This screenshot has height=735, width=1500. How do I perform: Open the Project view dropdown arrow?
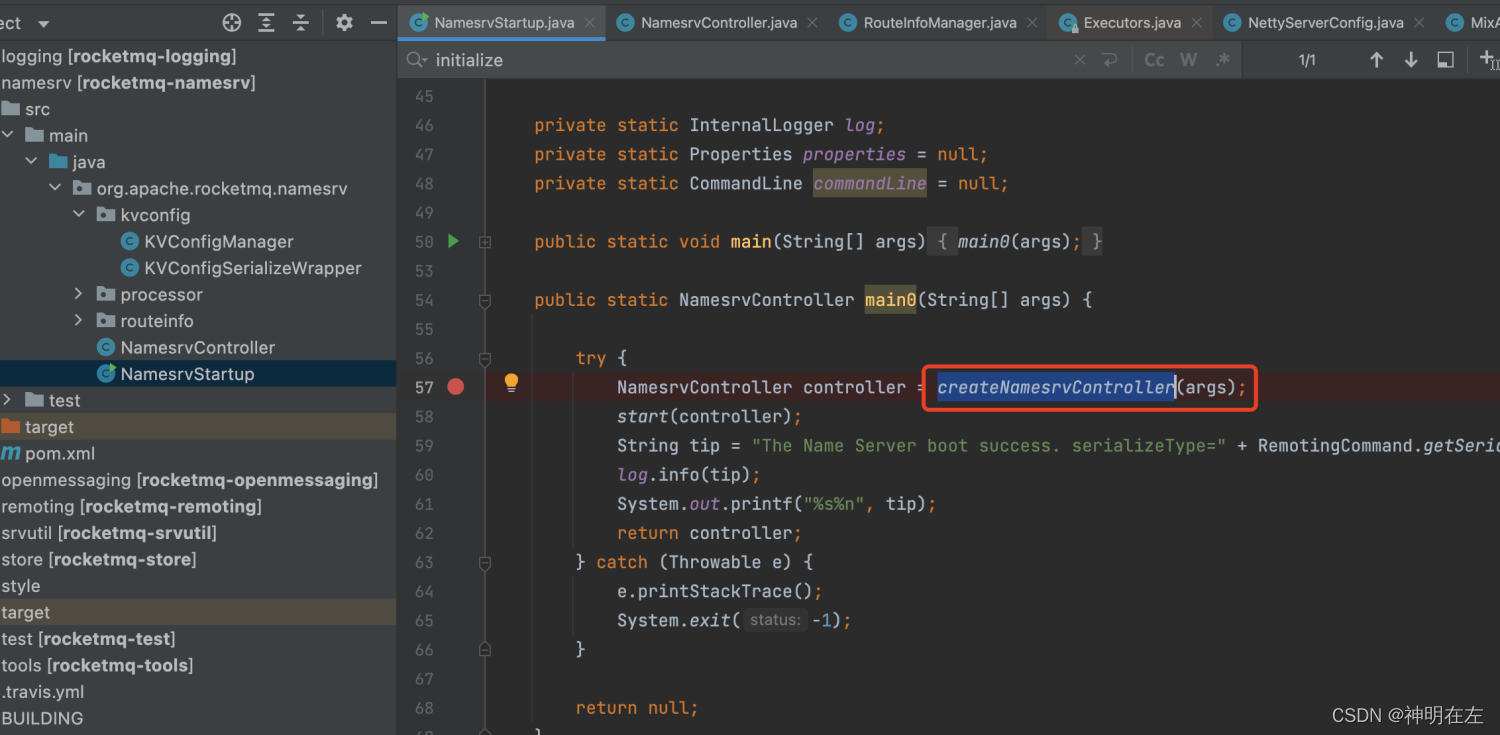(x=43, y=23)
